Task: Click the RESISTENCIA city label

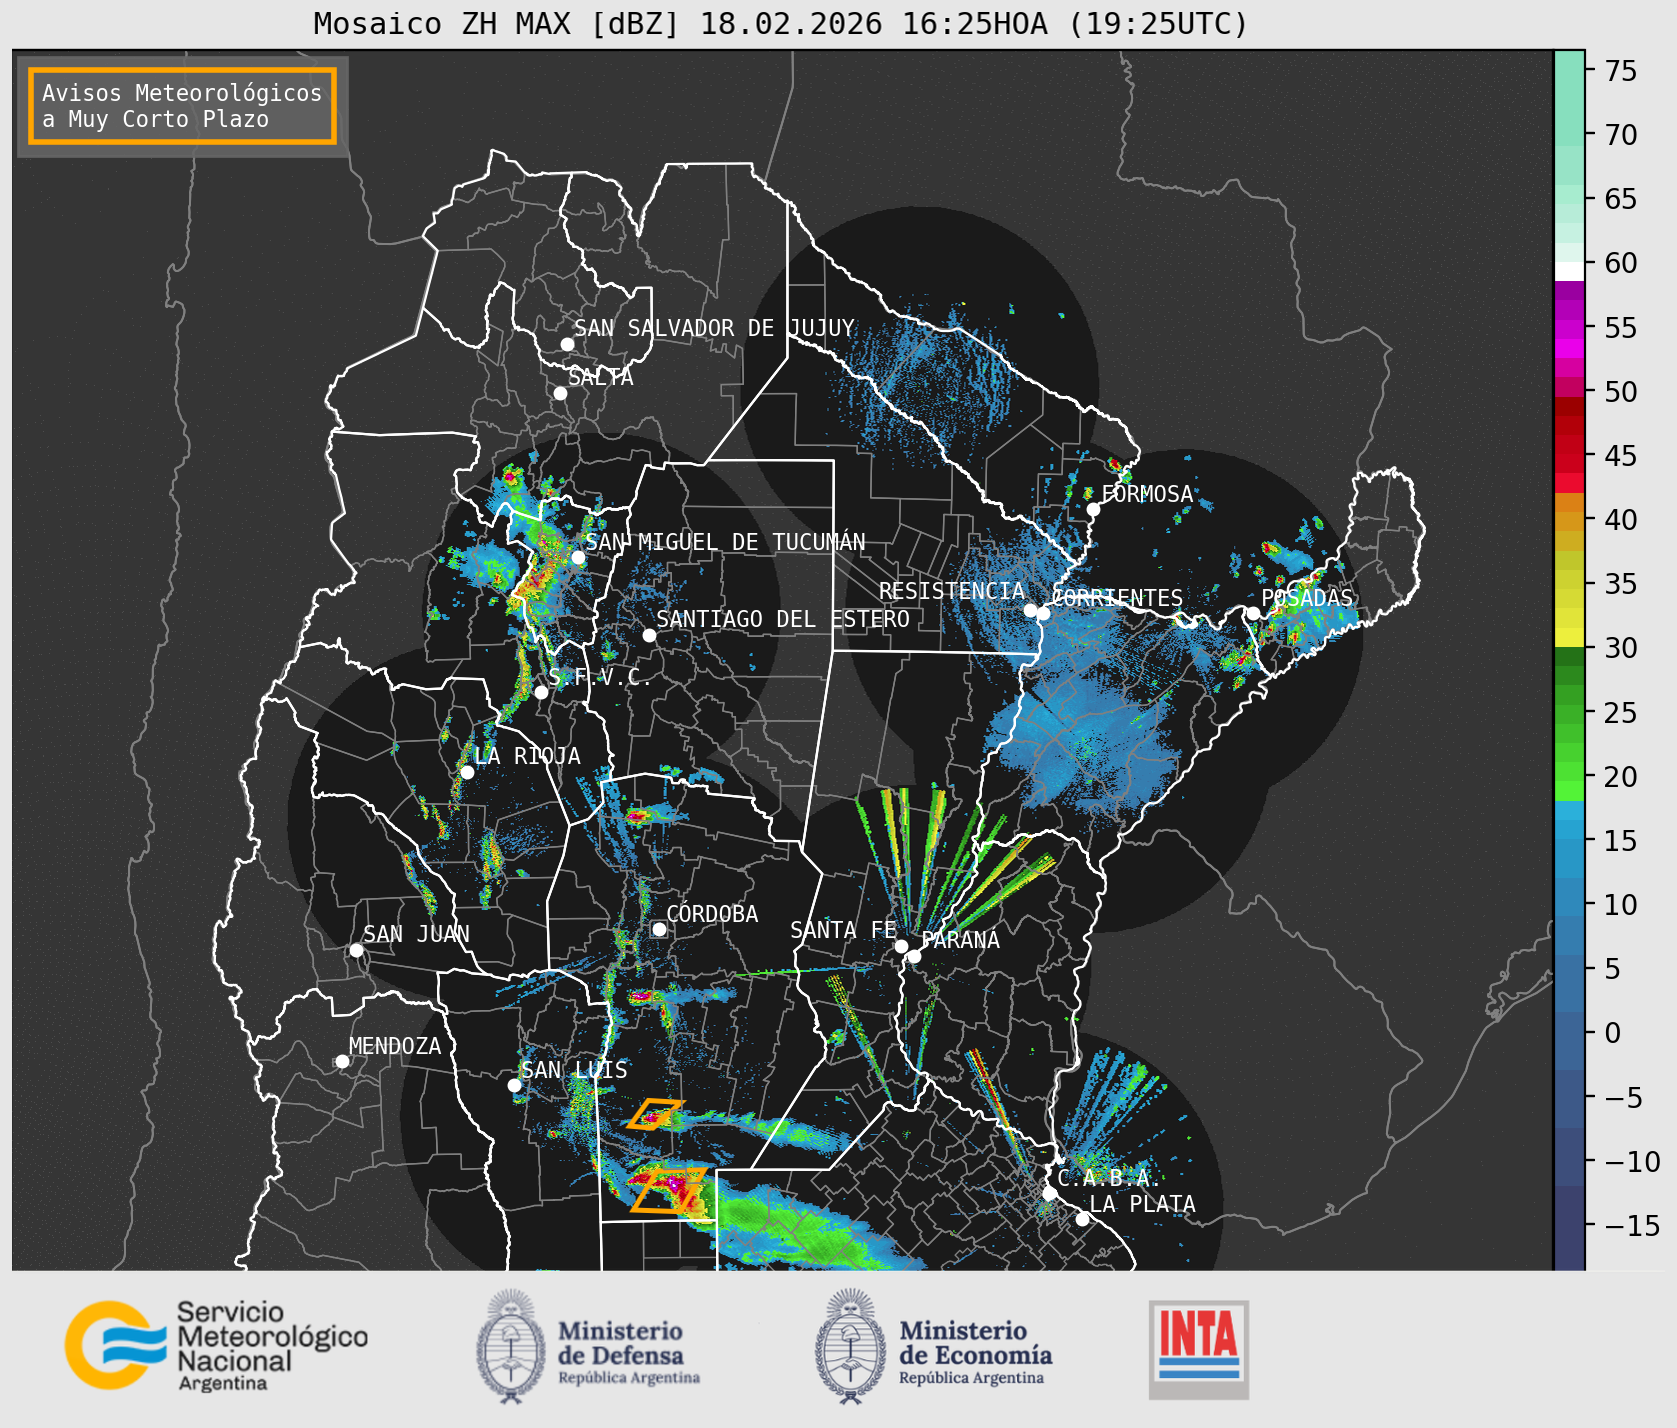Action: click(952, 591)
